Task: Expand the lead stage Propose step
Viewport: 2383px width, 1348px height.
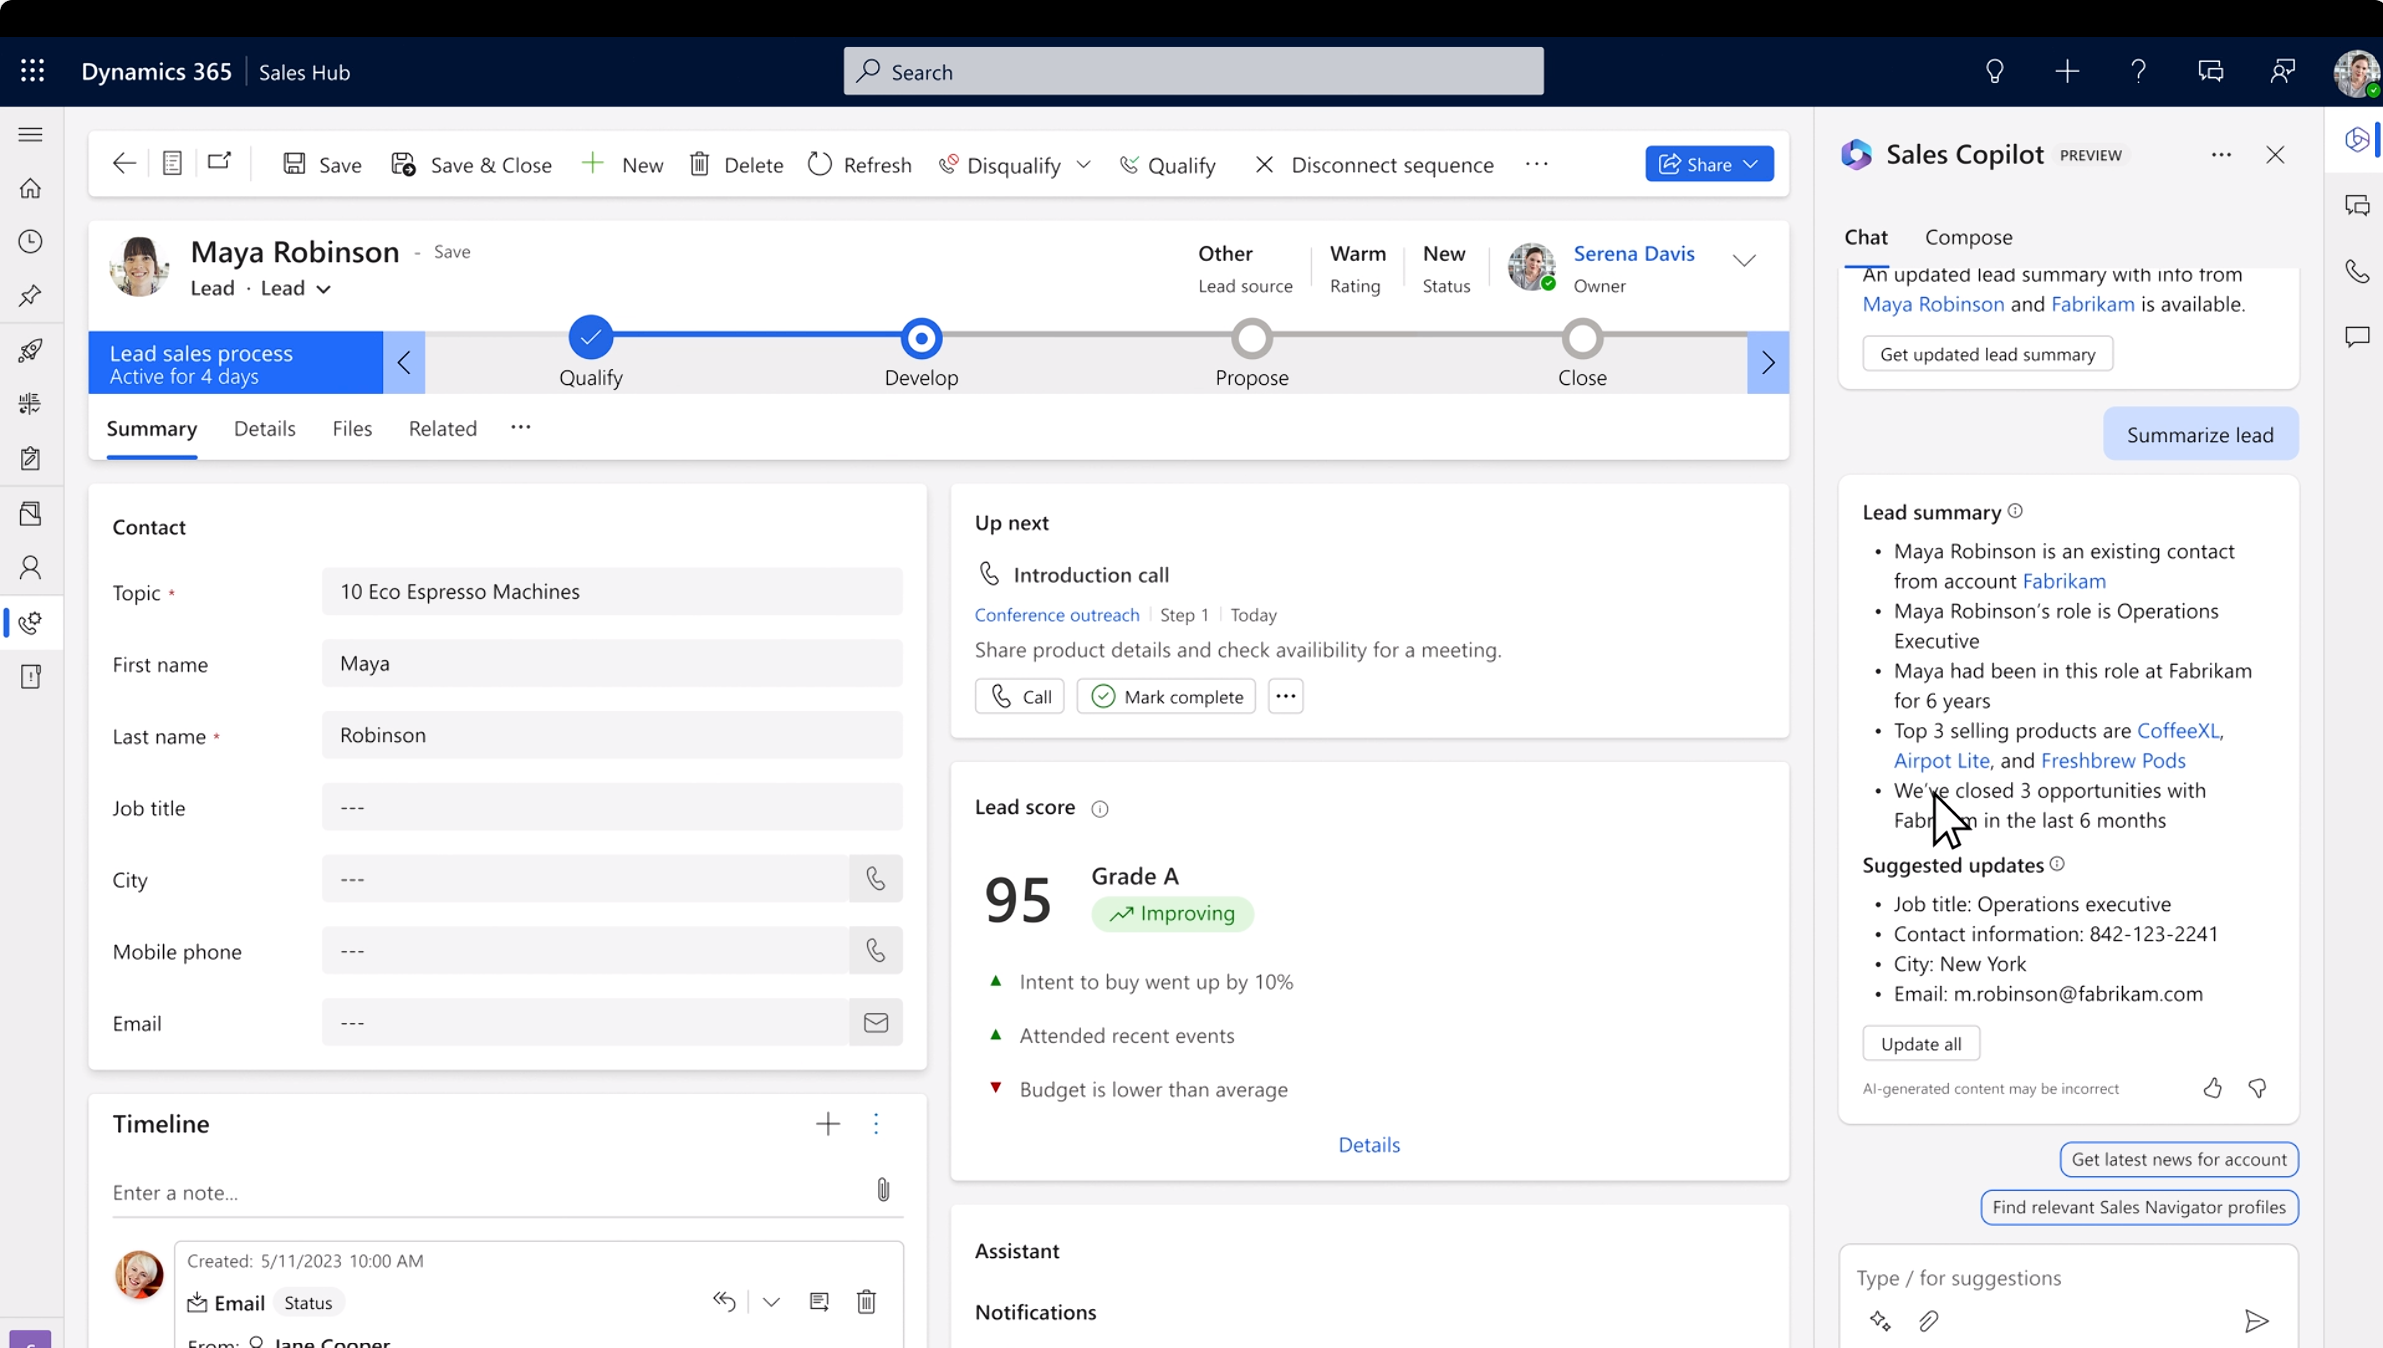Action: click(x=1250, y=339)
